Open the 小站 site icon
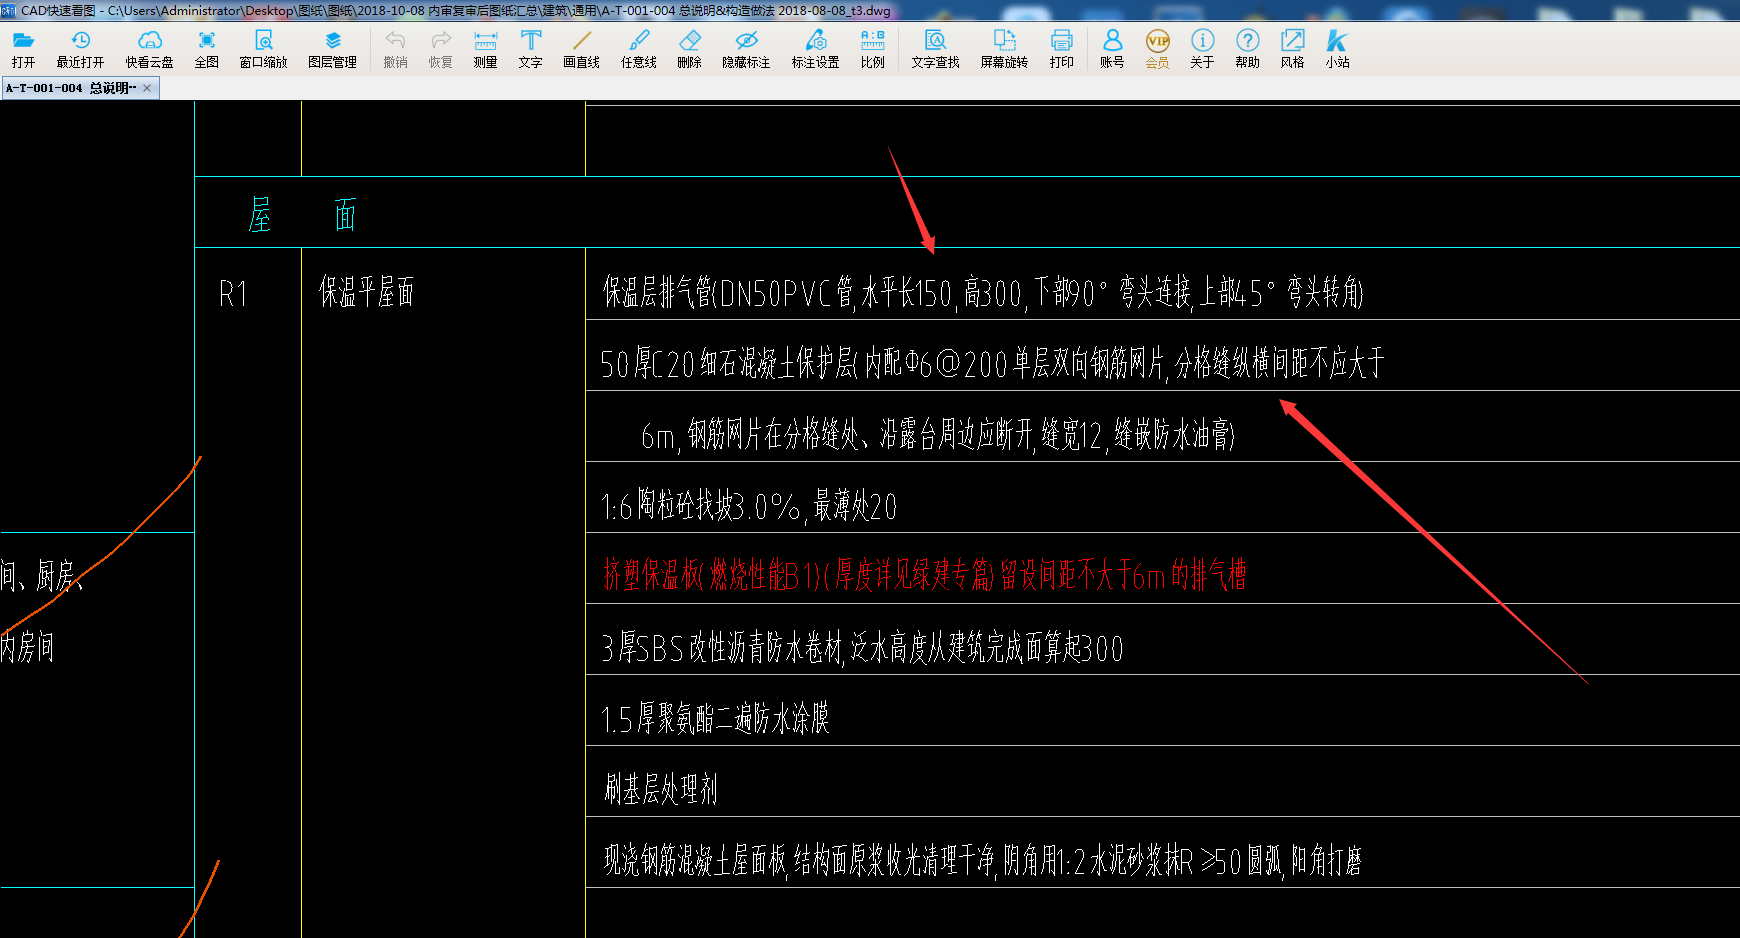 pyautogui.click(x=1338, y=48)
